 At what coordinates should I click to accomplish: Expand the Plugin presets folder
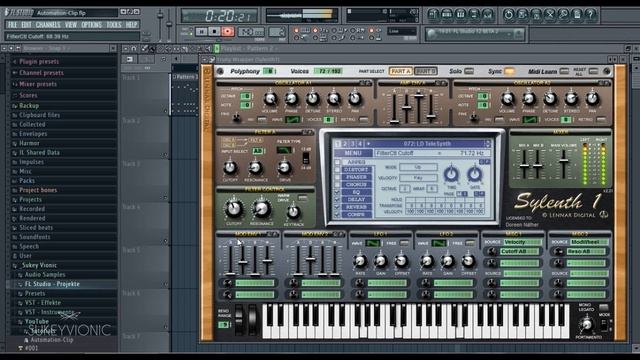[39, 62]
